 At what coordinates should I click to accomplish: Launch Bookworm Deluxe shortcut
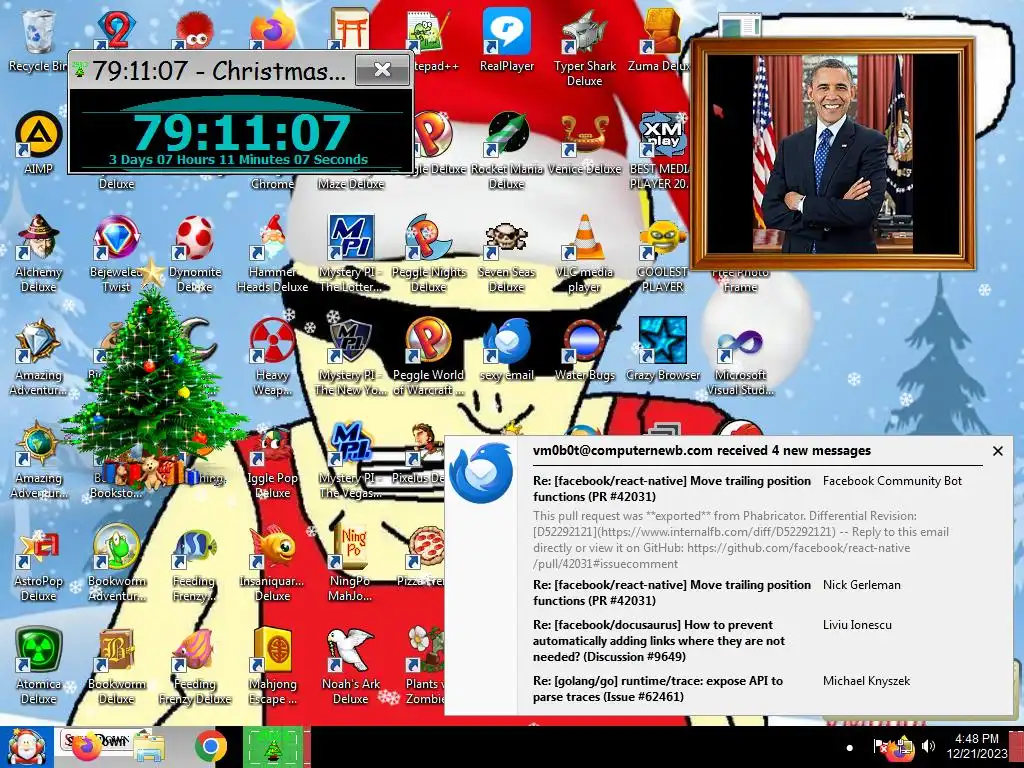point(116,666)
